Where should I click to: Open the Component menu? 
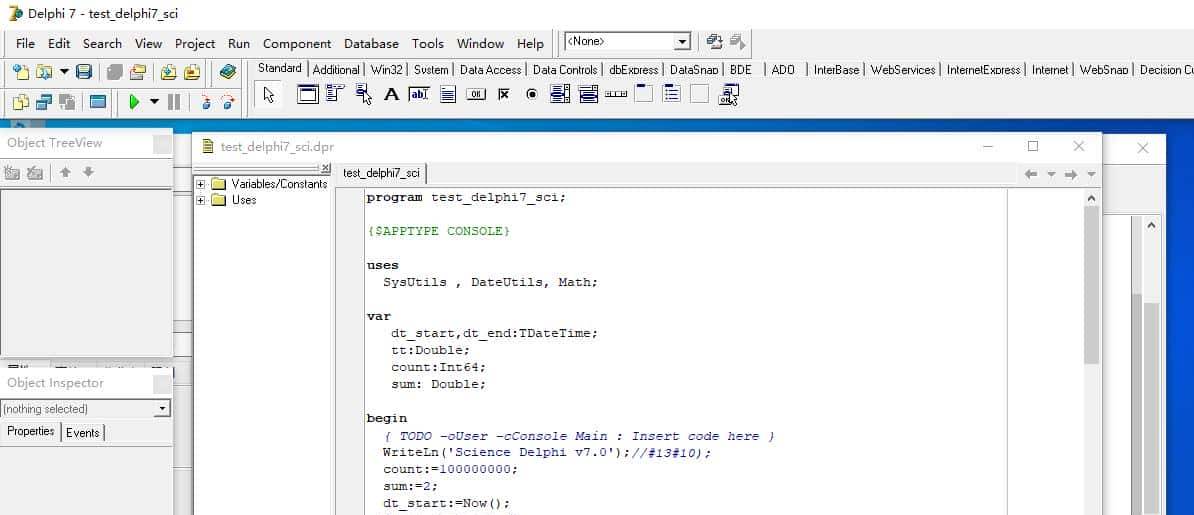click(x=297, y=43)
